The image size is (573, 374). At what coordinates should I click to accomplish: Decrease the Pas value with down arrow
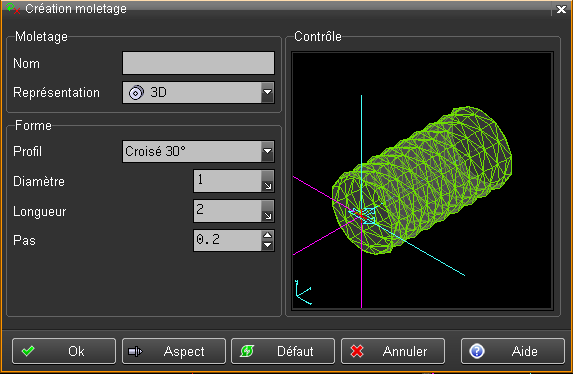[x=268, y=245]
